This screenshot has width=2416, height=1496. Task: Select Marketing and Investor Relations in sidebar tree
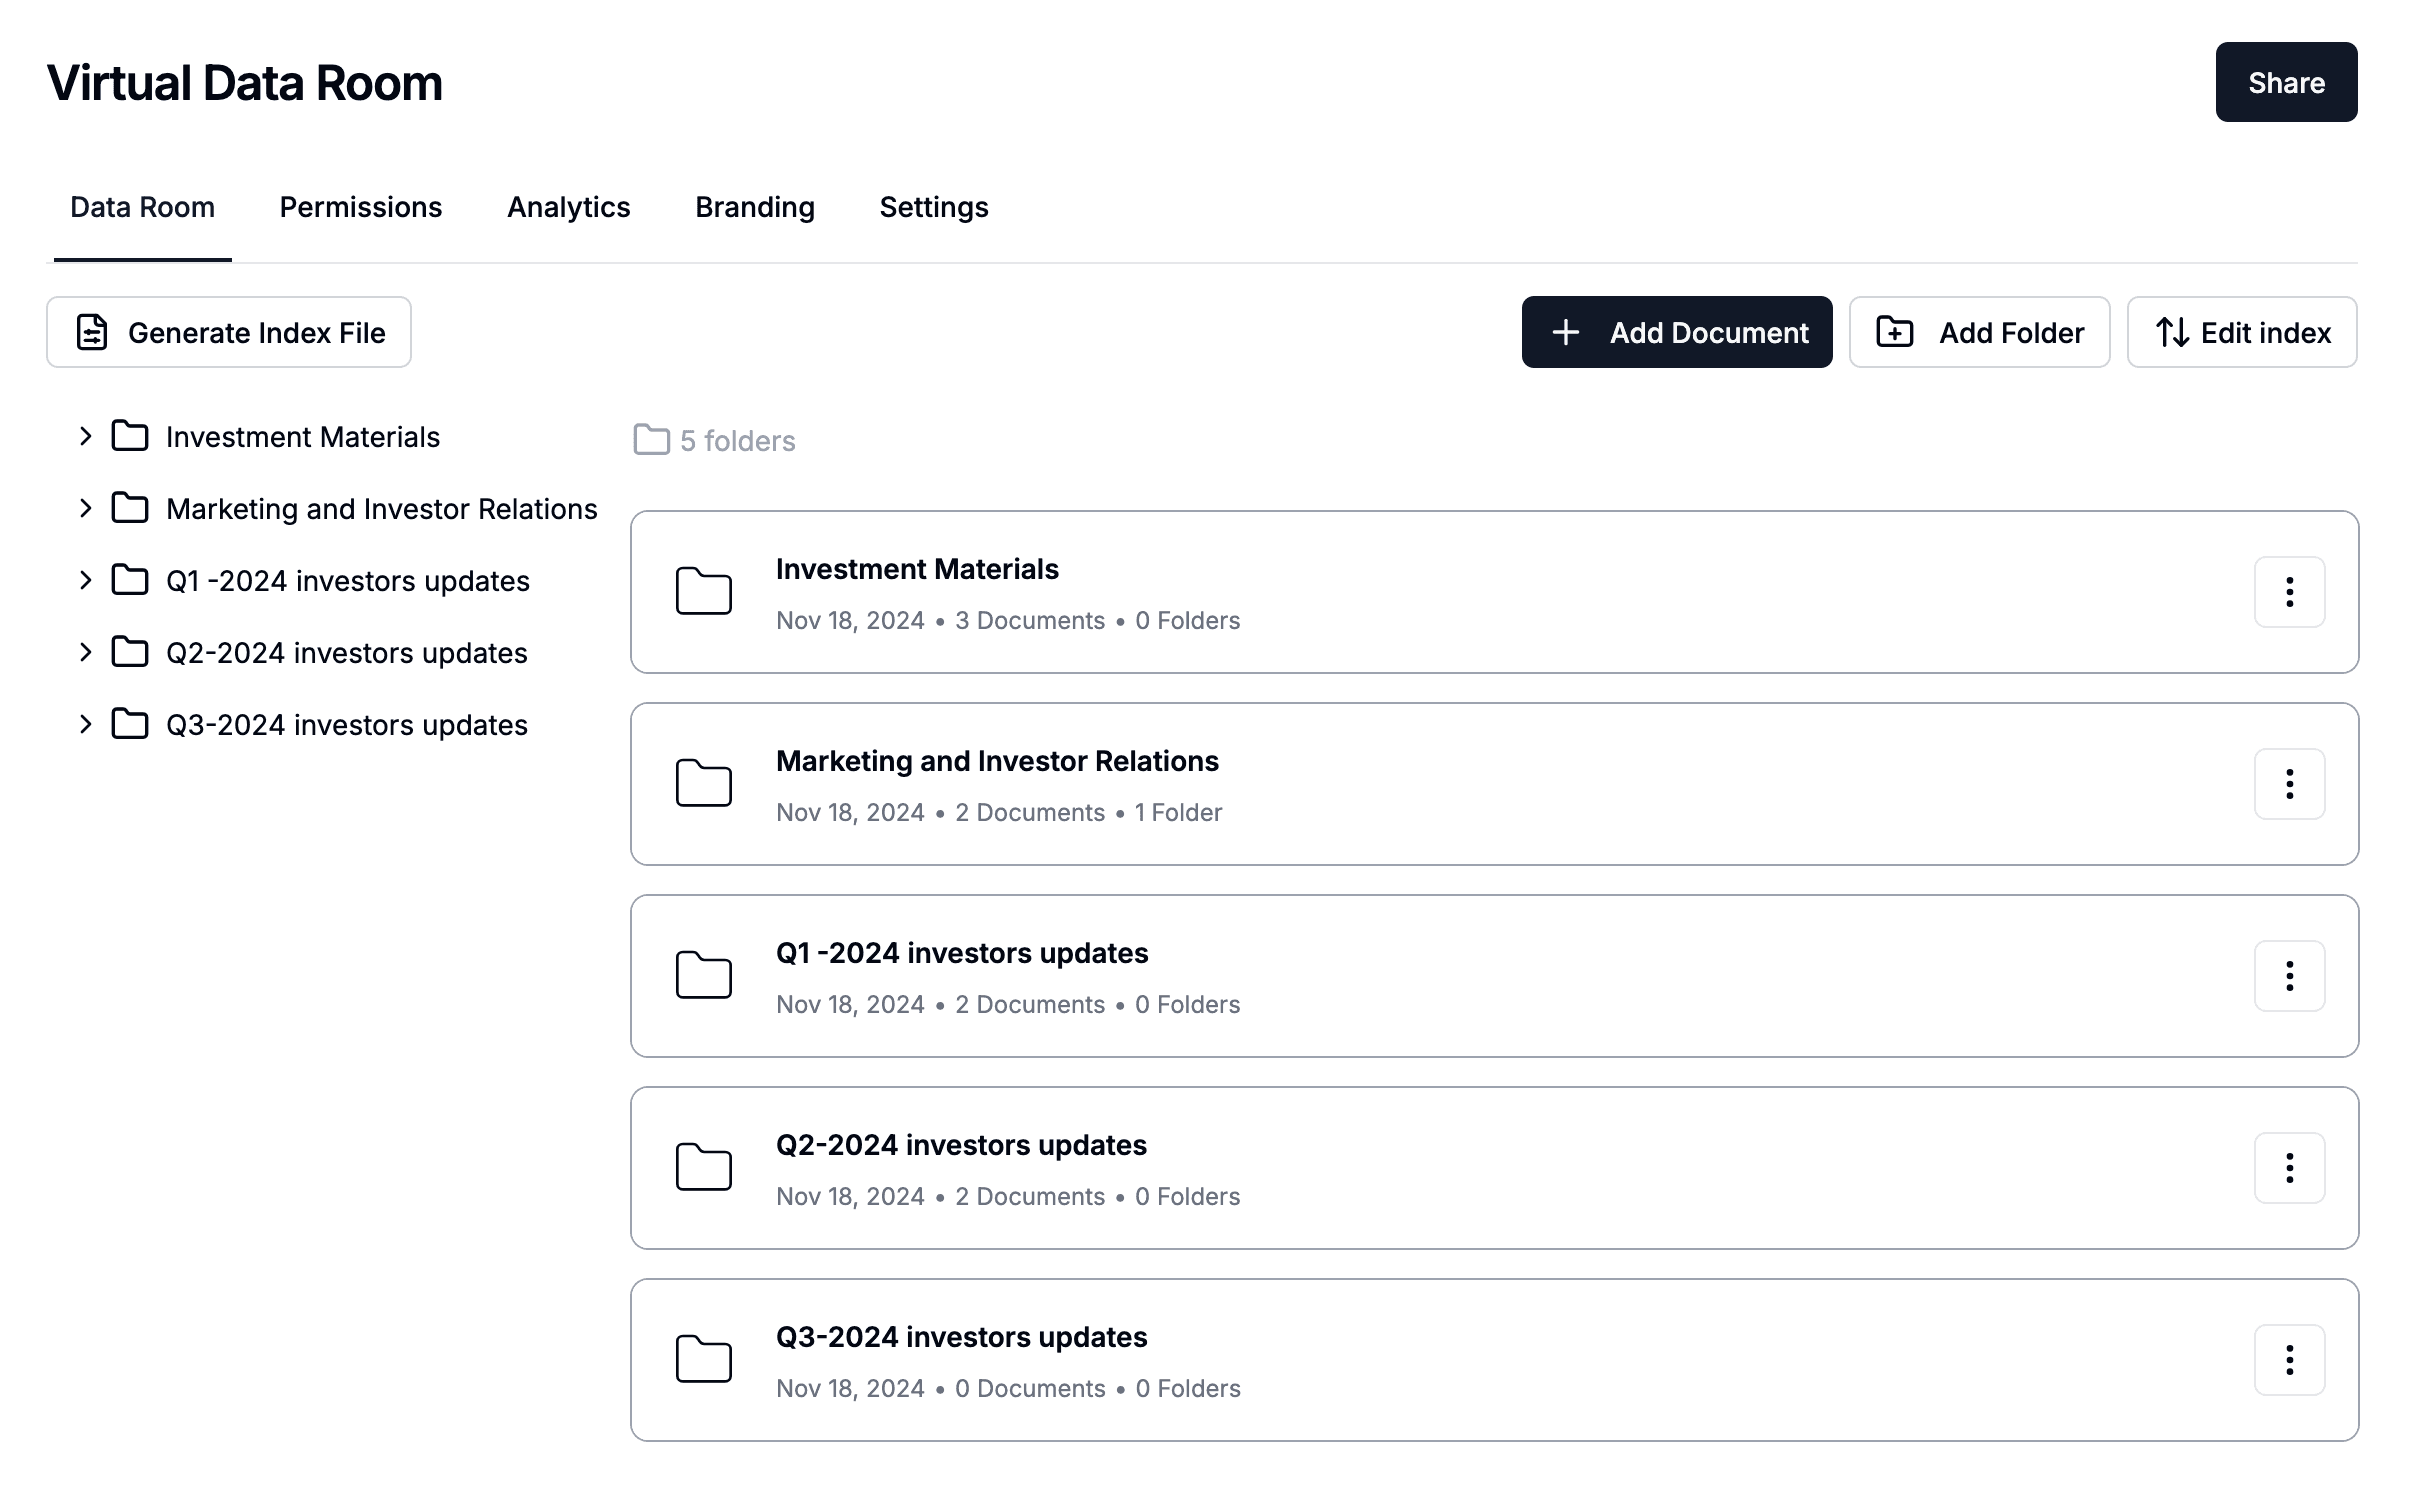click(382, 509)
